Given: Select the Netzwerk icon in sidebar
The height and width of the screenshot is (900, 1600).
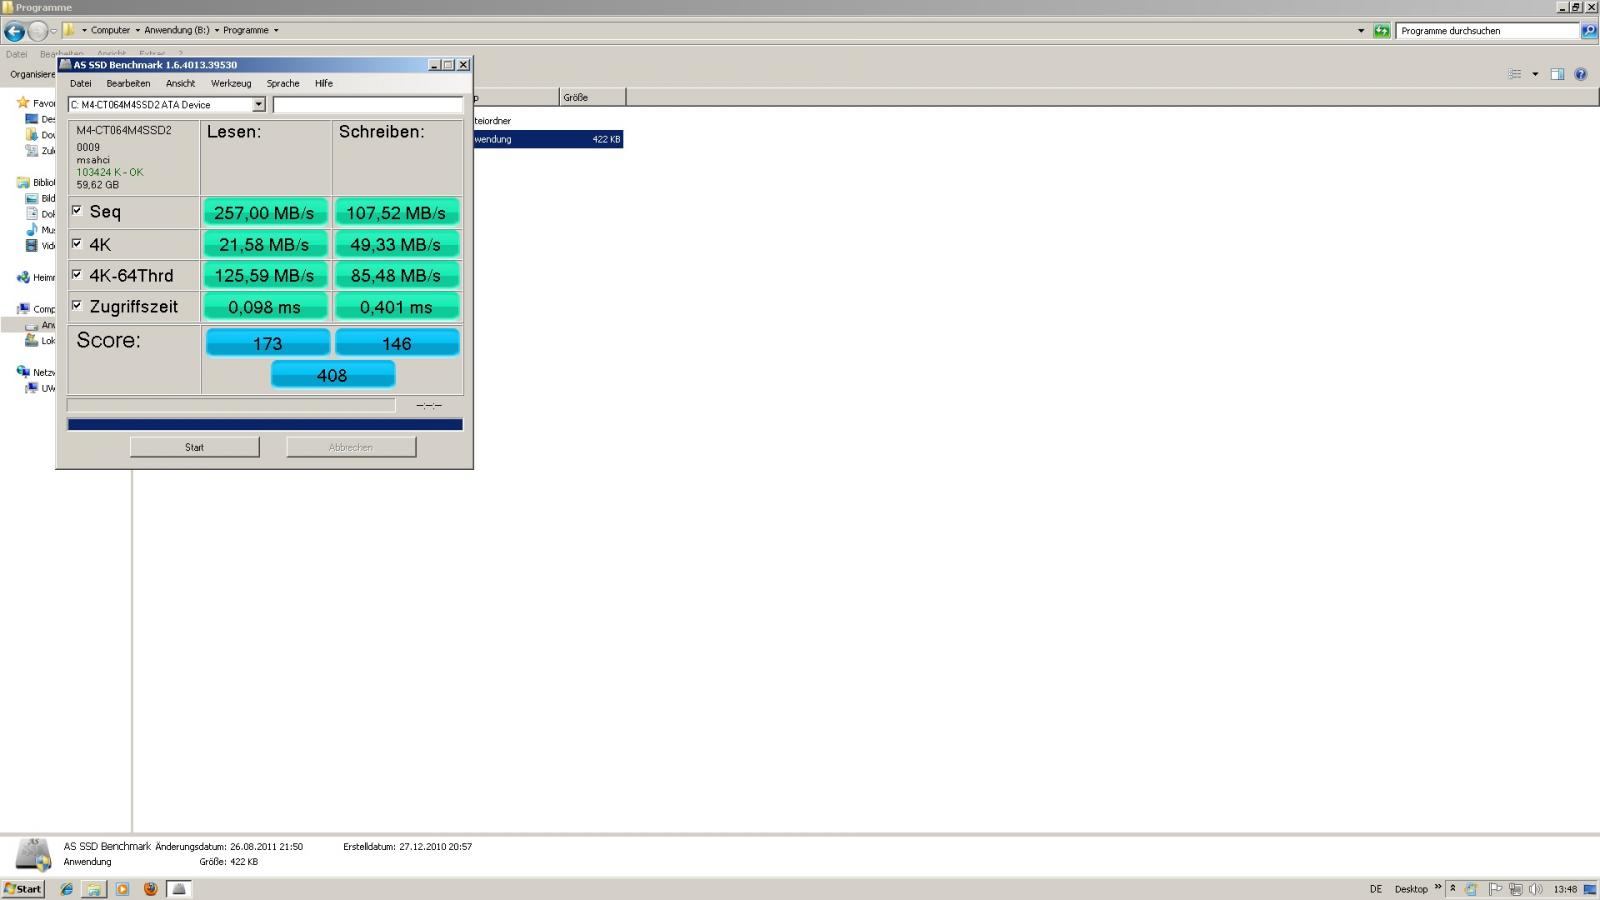Looking at the screenshot, I should click(23, 372).
